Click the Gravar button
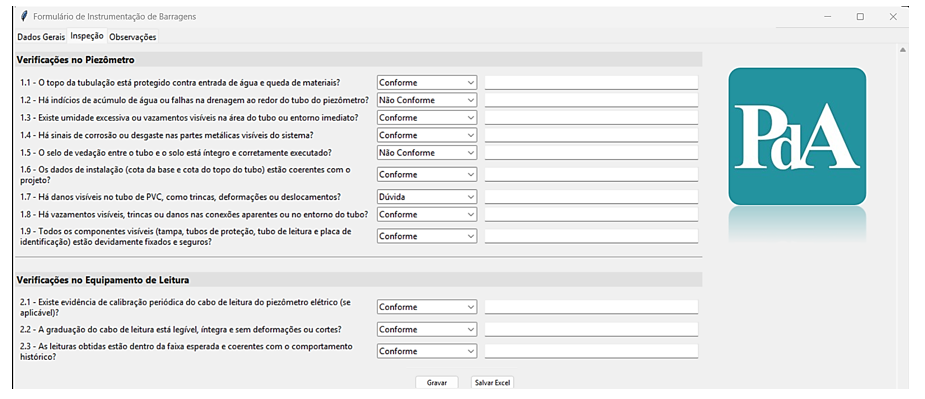 (436, 382)
